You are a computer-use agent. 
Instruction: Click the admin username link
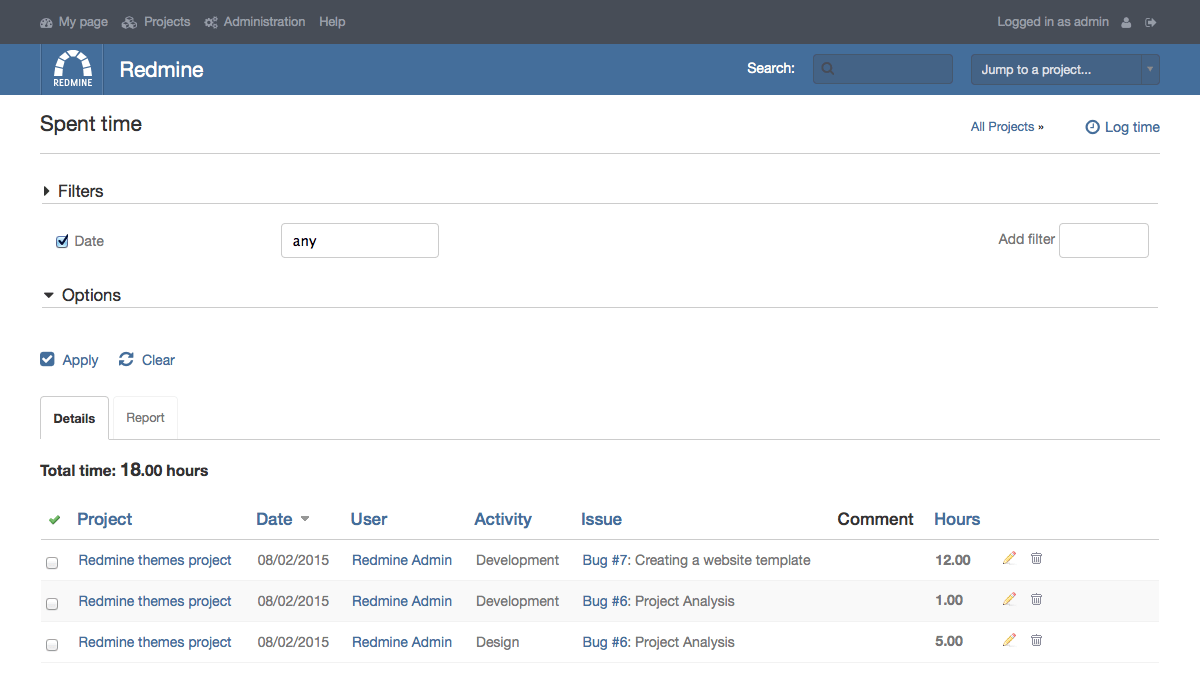(1091, 22)
